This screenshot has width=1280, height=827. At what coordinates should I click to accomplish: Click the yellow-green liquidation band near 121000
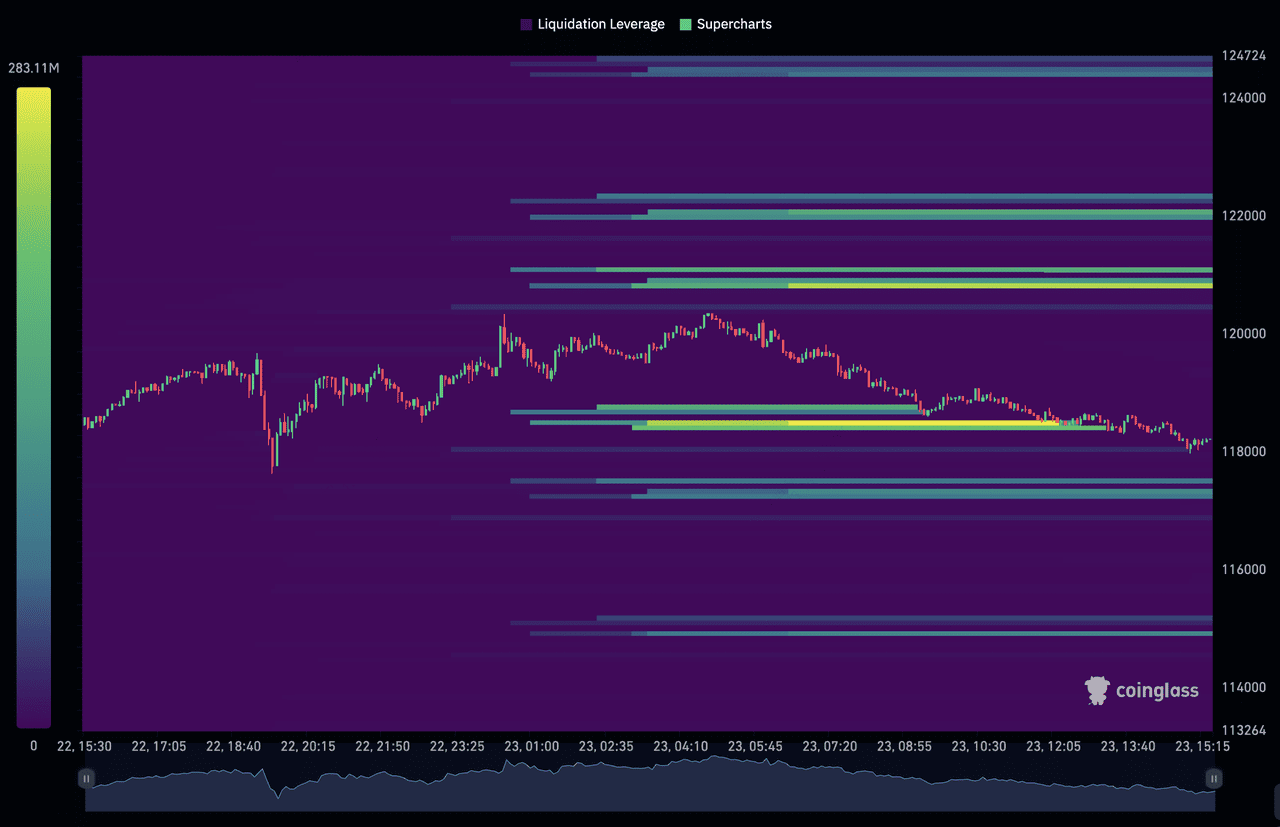click(1000, 285)
